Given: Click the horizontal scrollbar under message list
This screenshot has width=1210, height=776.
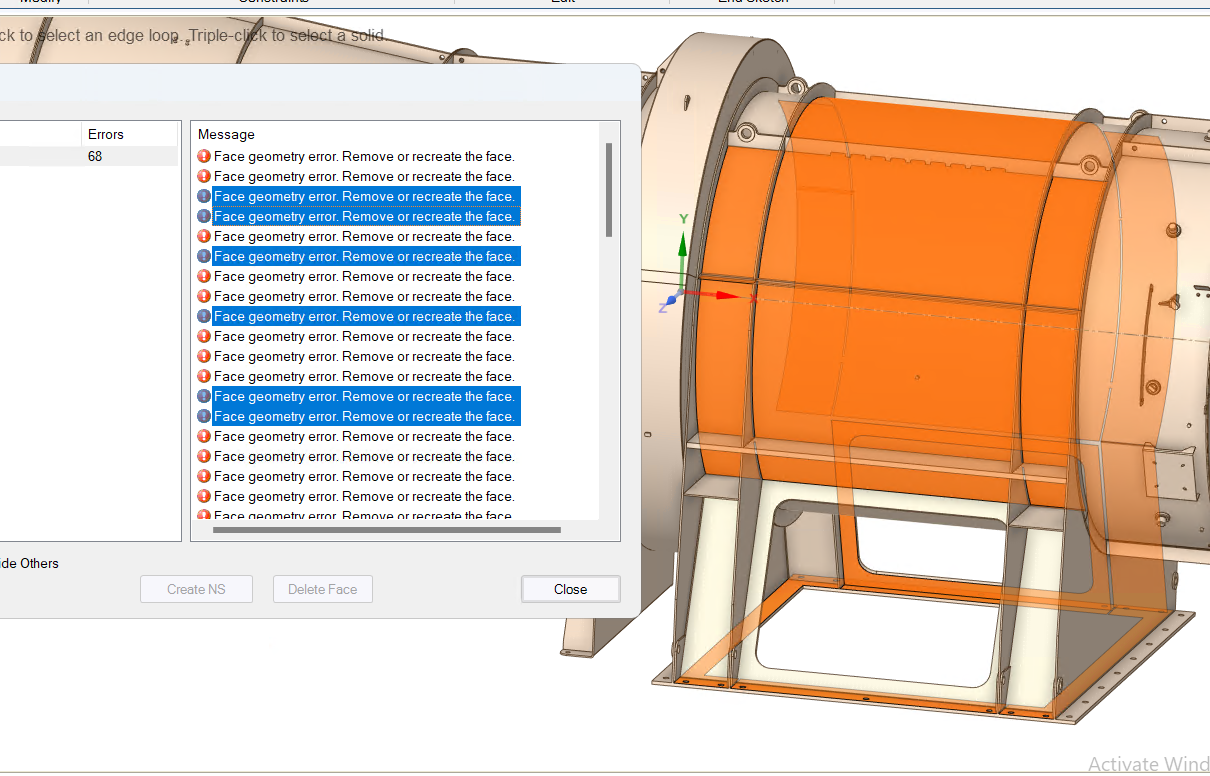Looking at the screenshot, I should pyautogui.click(x=387, y=530).
